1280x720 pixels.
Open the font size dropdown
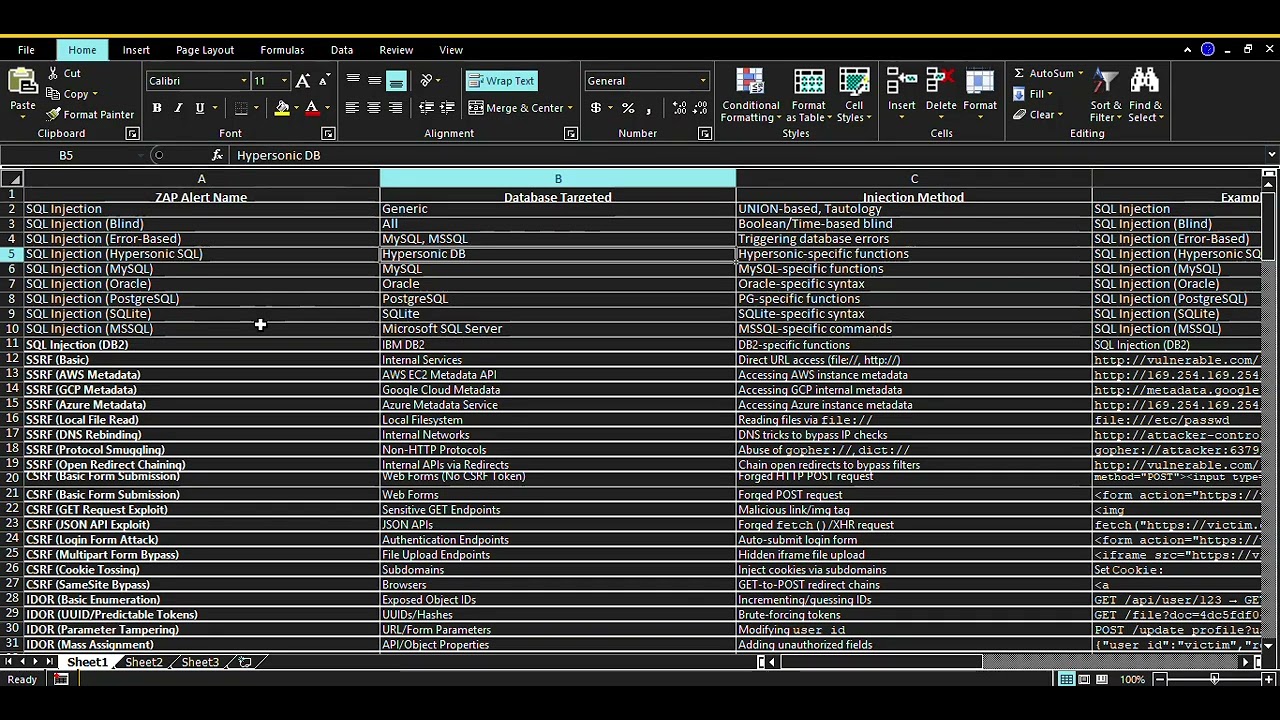(284, 81)
